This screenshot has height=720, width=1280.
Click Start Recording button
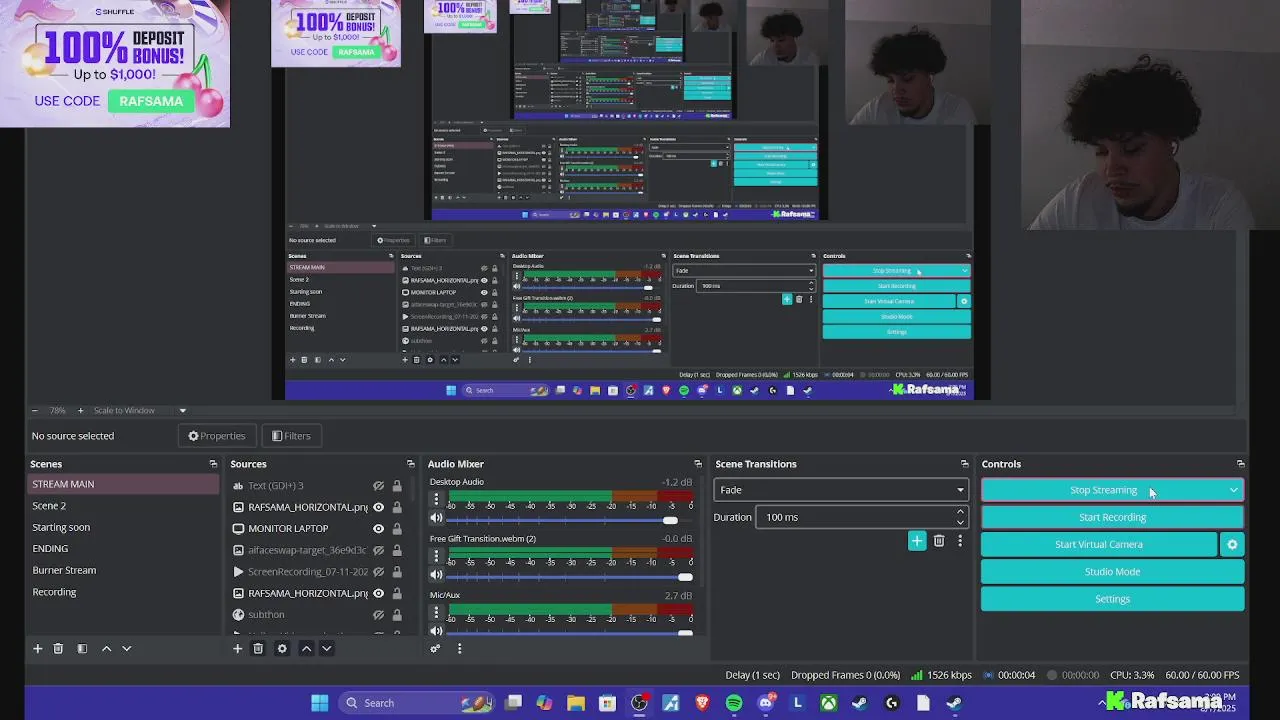[x=1112, y=517]
